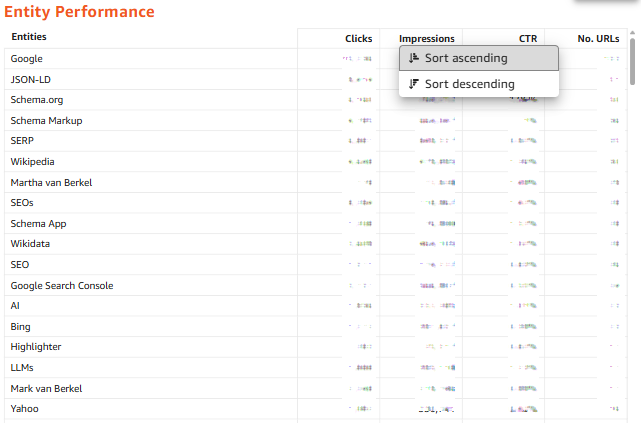641x423 pixels.
Task: Click the sort descending arrow icon
Action: tap(414, 84)
